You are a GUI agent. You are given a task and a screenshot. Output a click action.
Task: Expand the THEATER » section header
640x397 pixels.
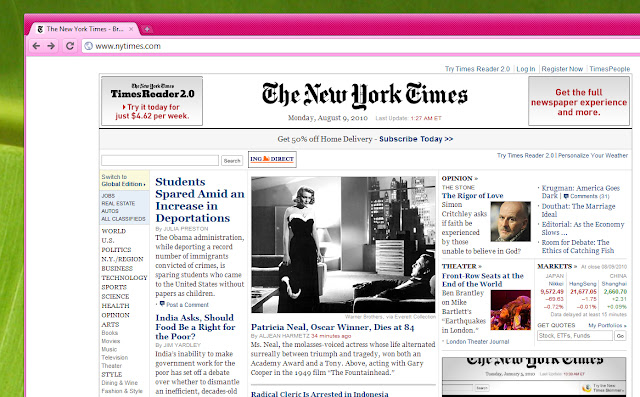pyautogui.click(x=462, y=266)
